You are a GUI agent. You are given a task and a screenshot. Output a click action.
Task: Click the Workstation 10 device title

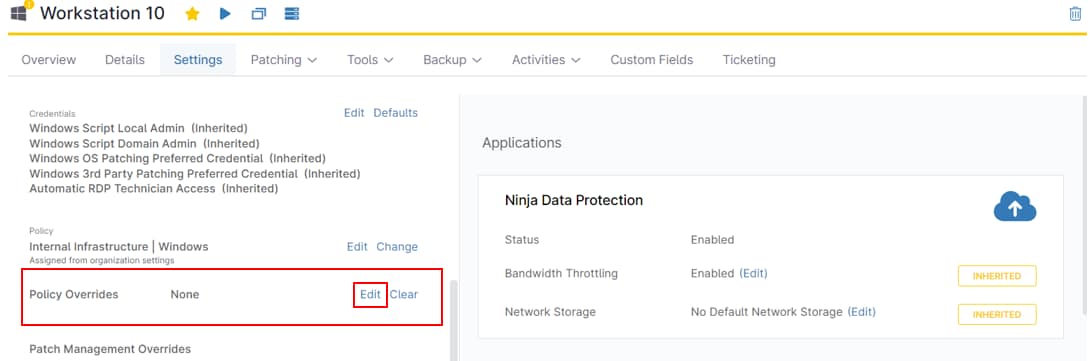[x=102, y=13]
